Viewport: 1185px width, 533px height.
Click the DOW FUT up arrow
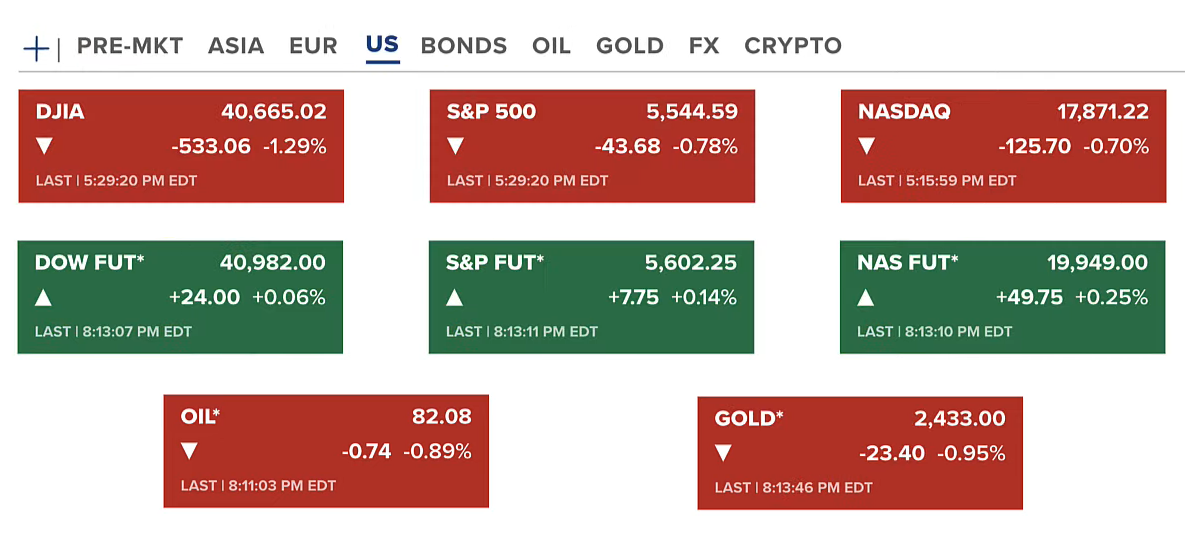[44, 297]
